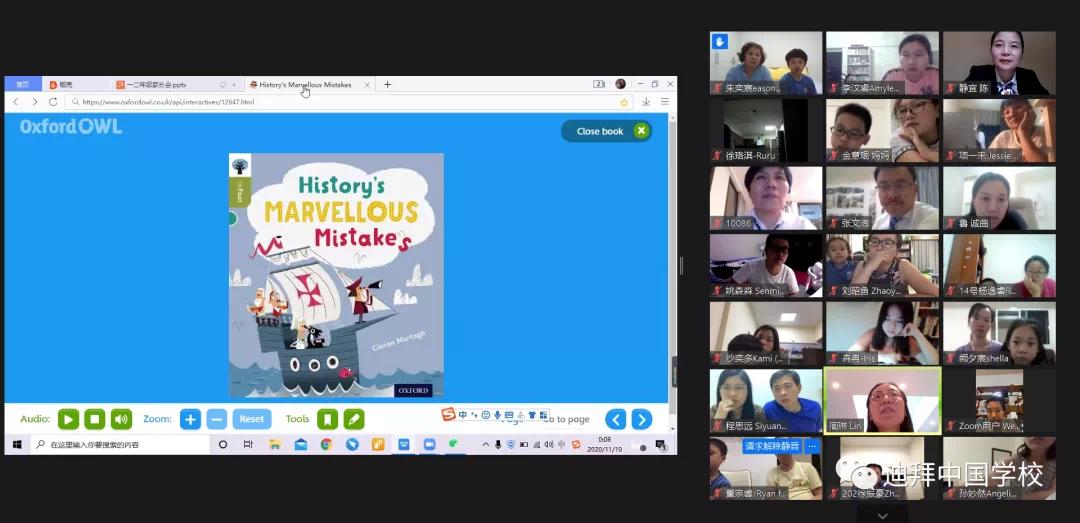This screenshot has height=523, width=1080.
Task: Close the History's Marvellous Mistakes tab
Action: tap(367, 84)
